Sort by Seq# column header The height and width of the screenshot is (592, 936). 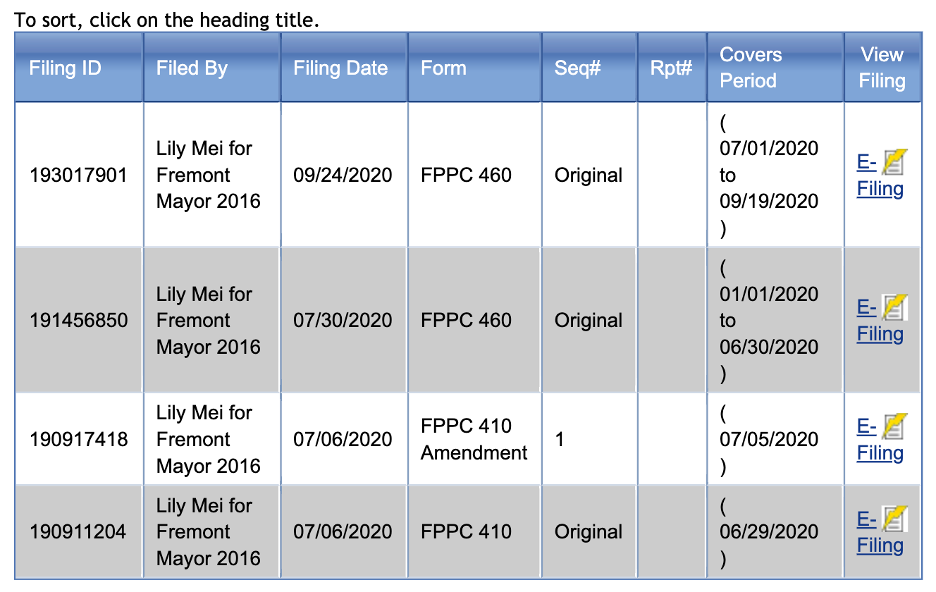pos(577,68)
